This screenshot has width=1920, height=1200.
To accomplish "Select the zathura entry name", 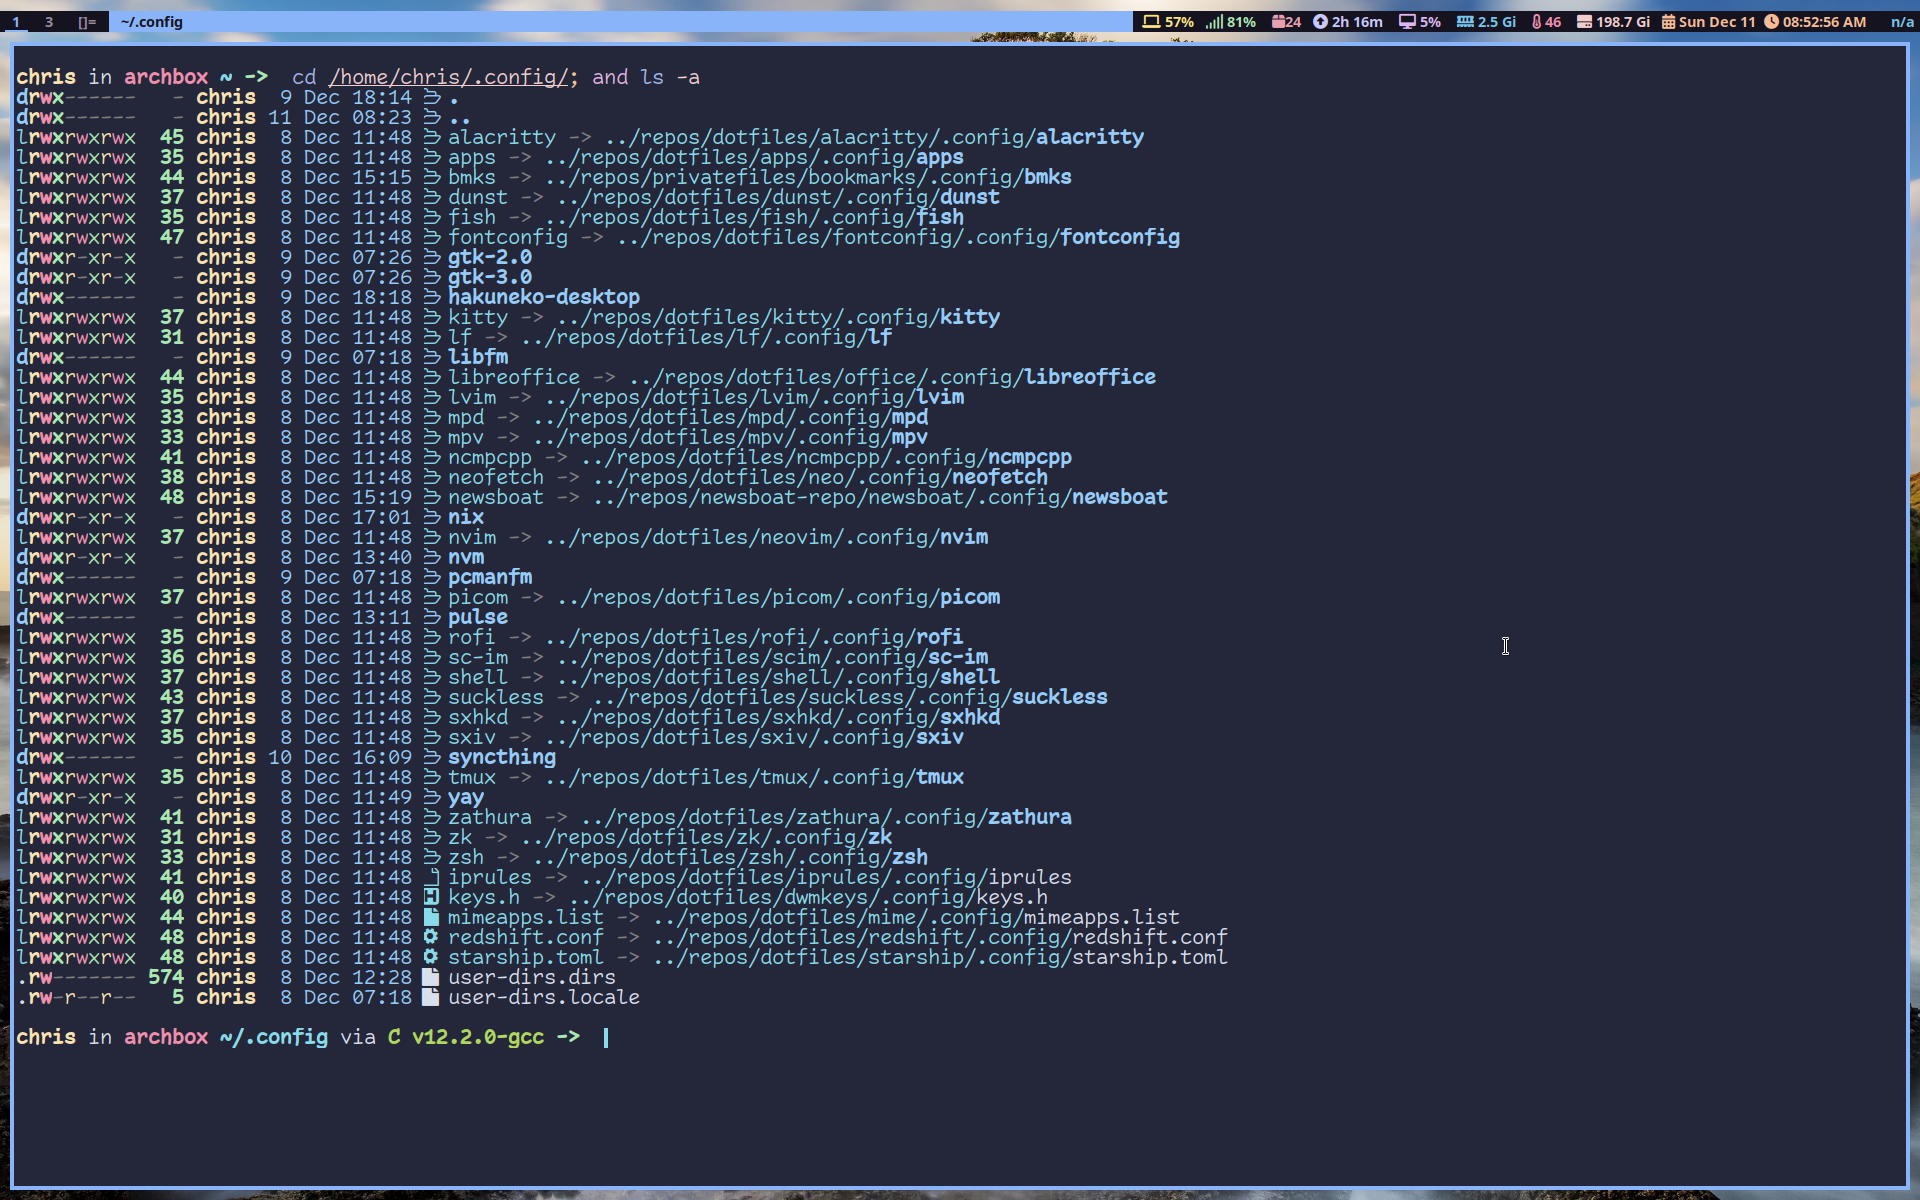I will pyautogui.click(x=490, y=817).
